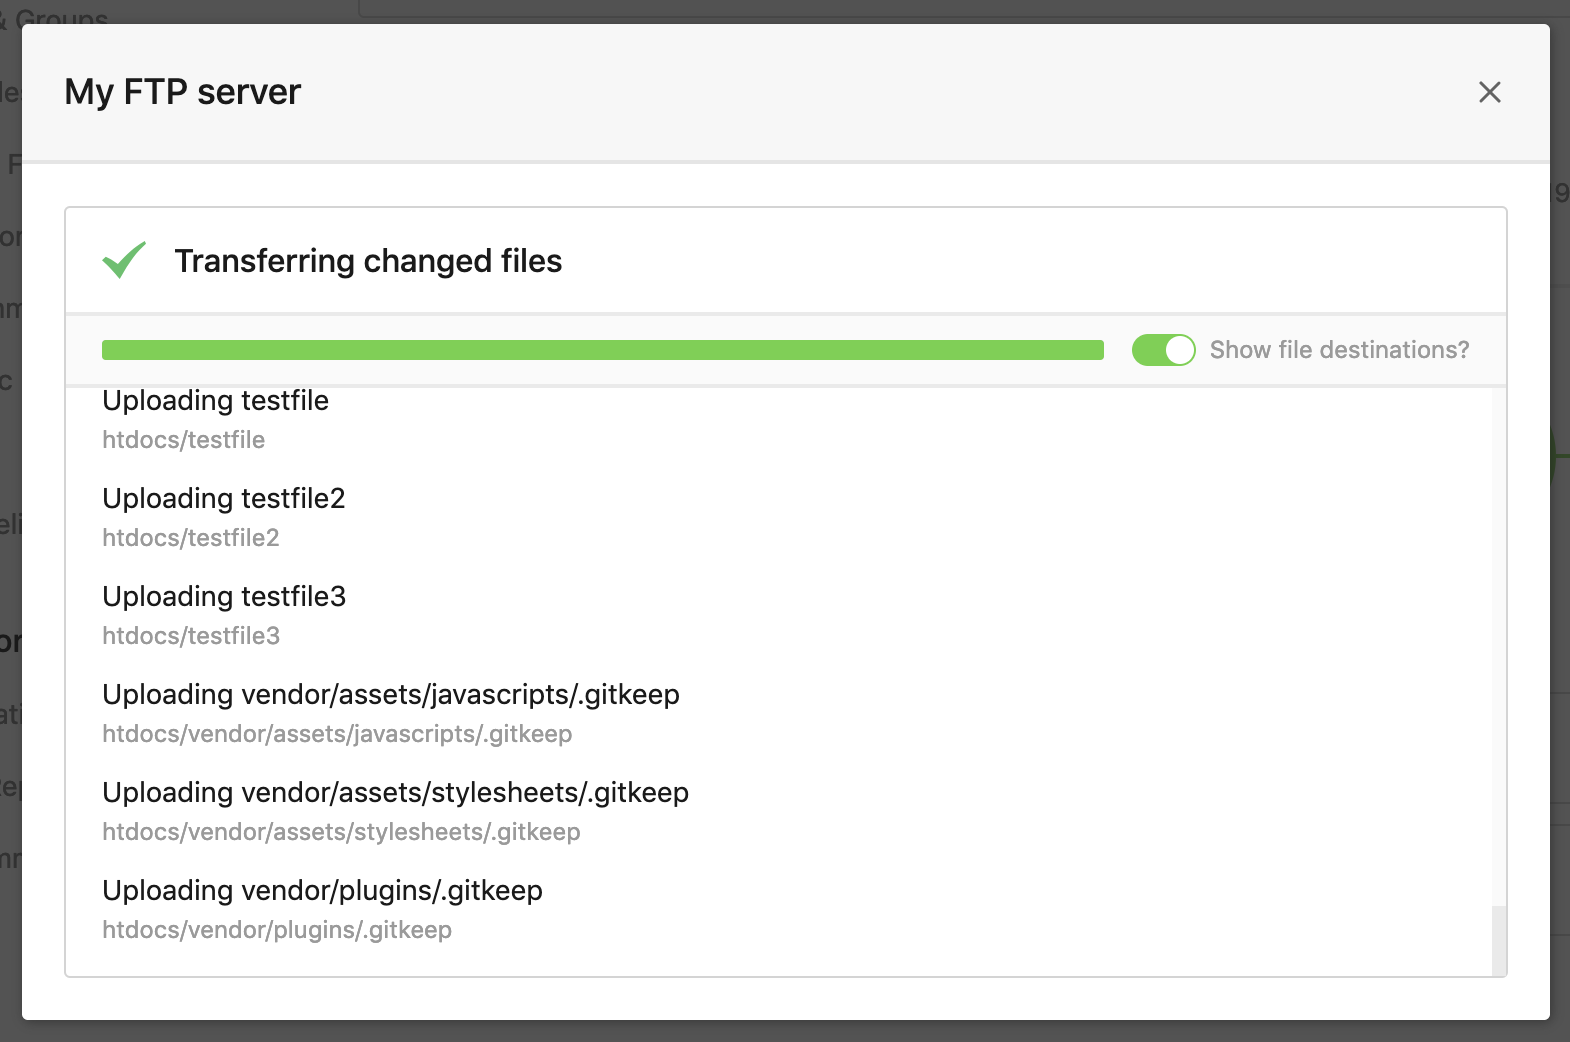Click the htdocs/testfile2 destination path

click(x=190, y=537)
